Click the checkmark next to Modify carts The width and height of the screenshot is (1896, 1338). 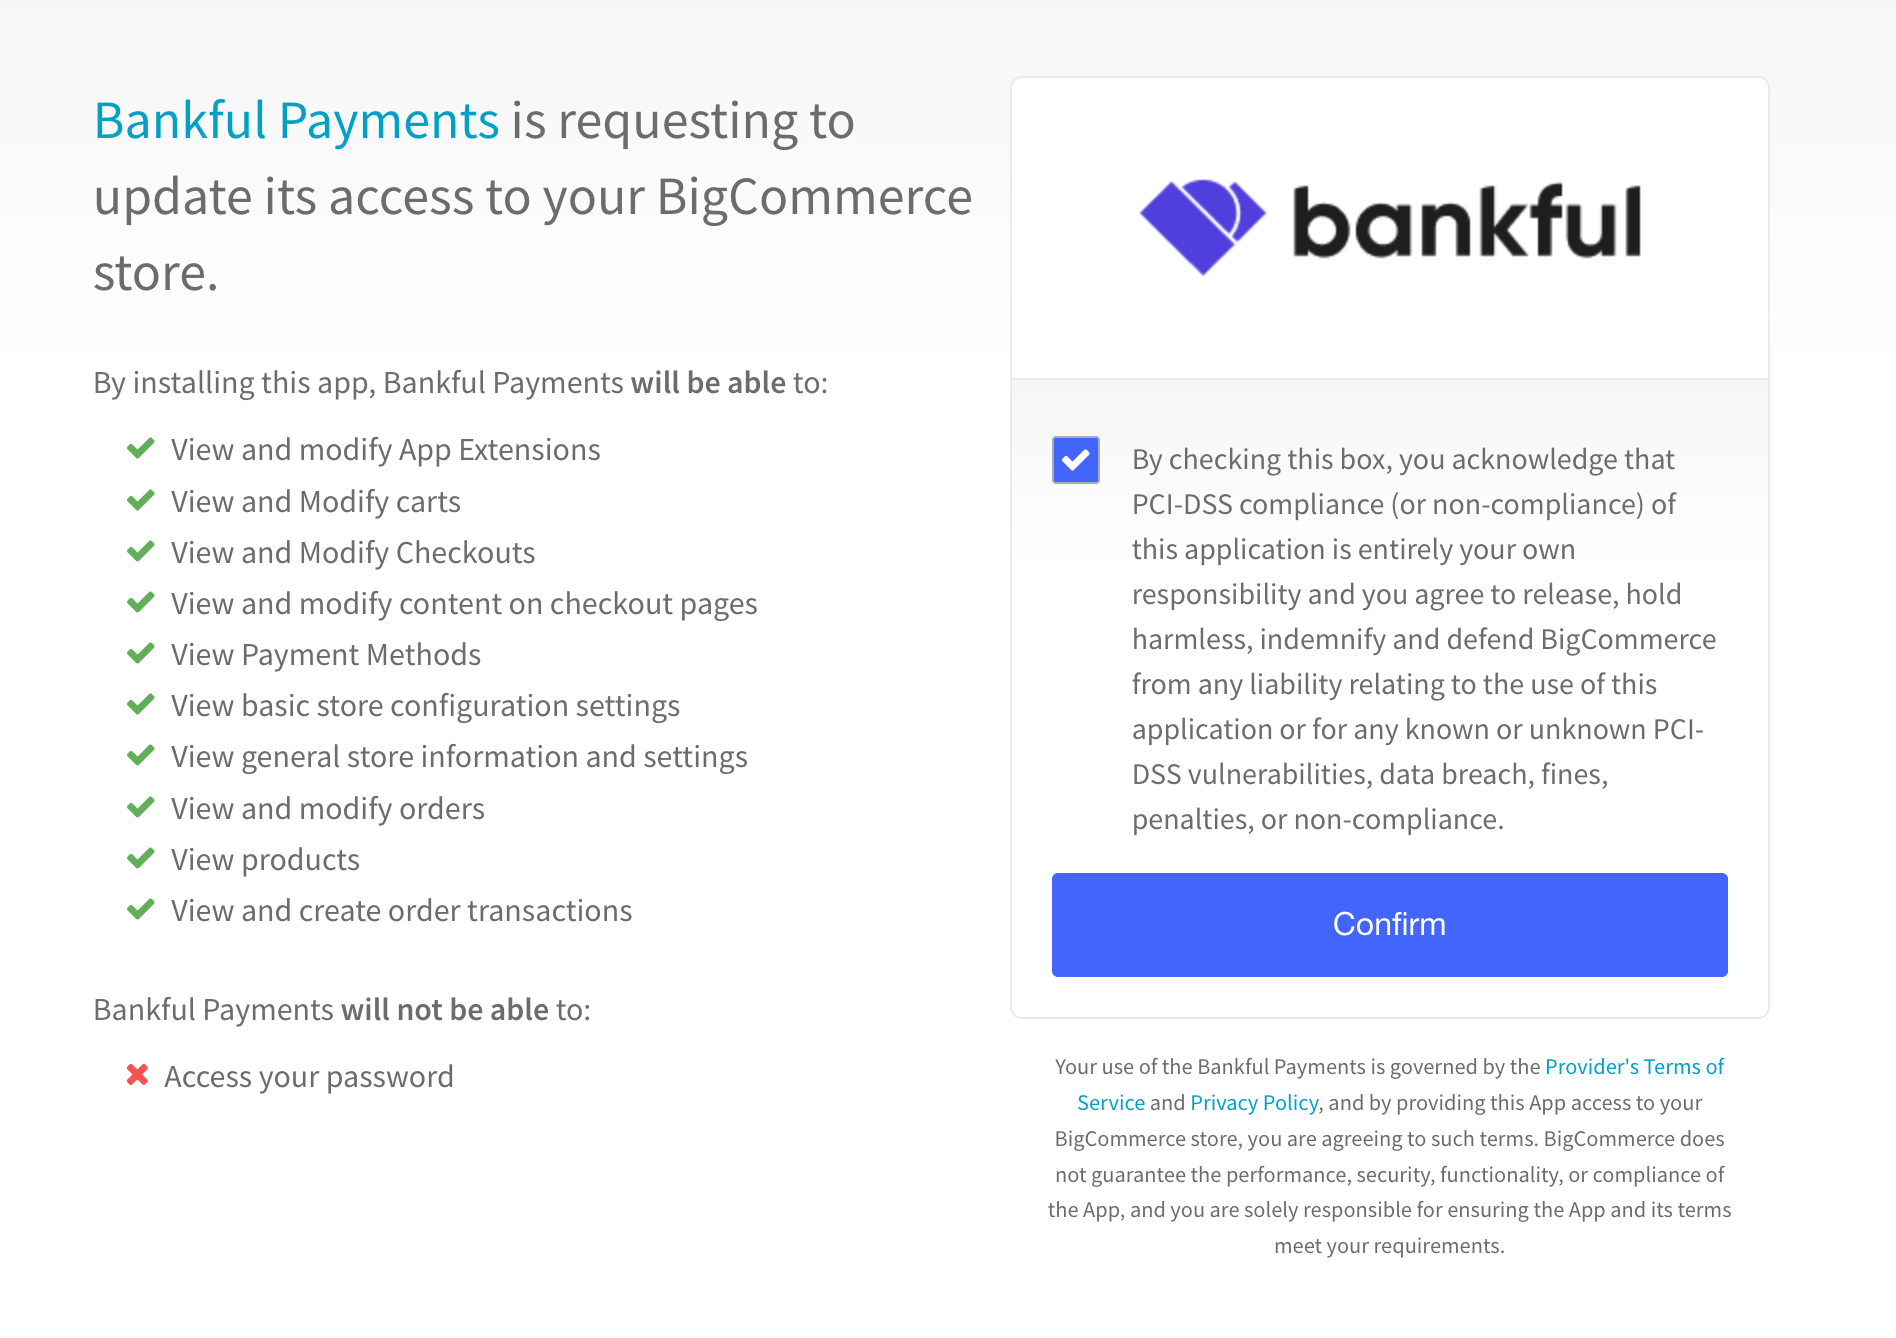[x=141, y=500]
